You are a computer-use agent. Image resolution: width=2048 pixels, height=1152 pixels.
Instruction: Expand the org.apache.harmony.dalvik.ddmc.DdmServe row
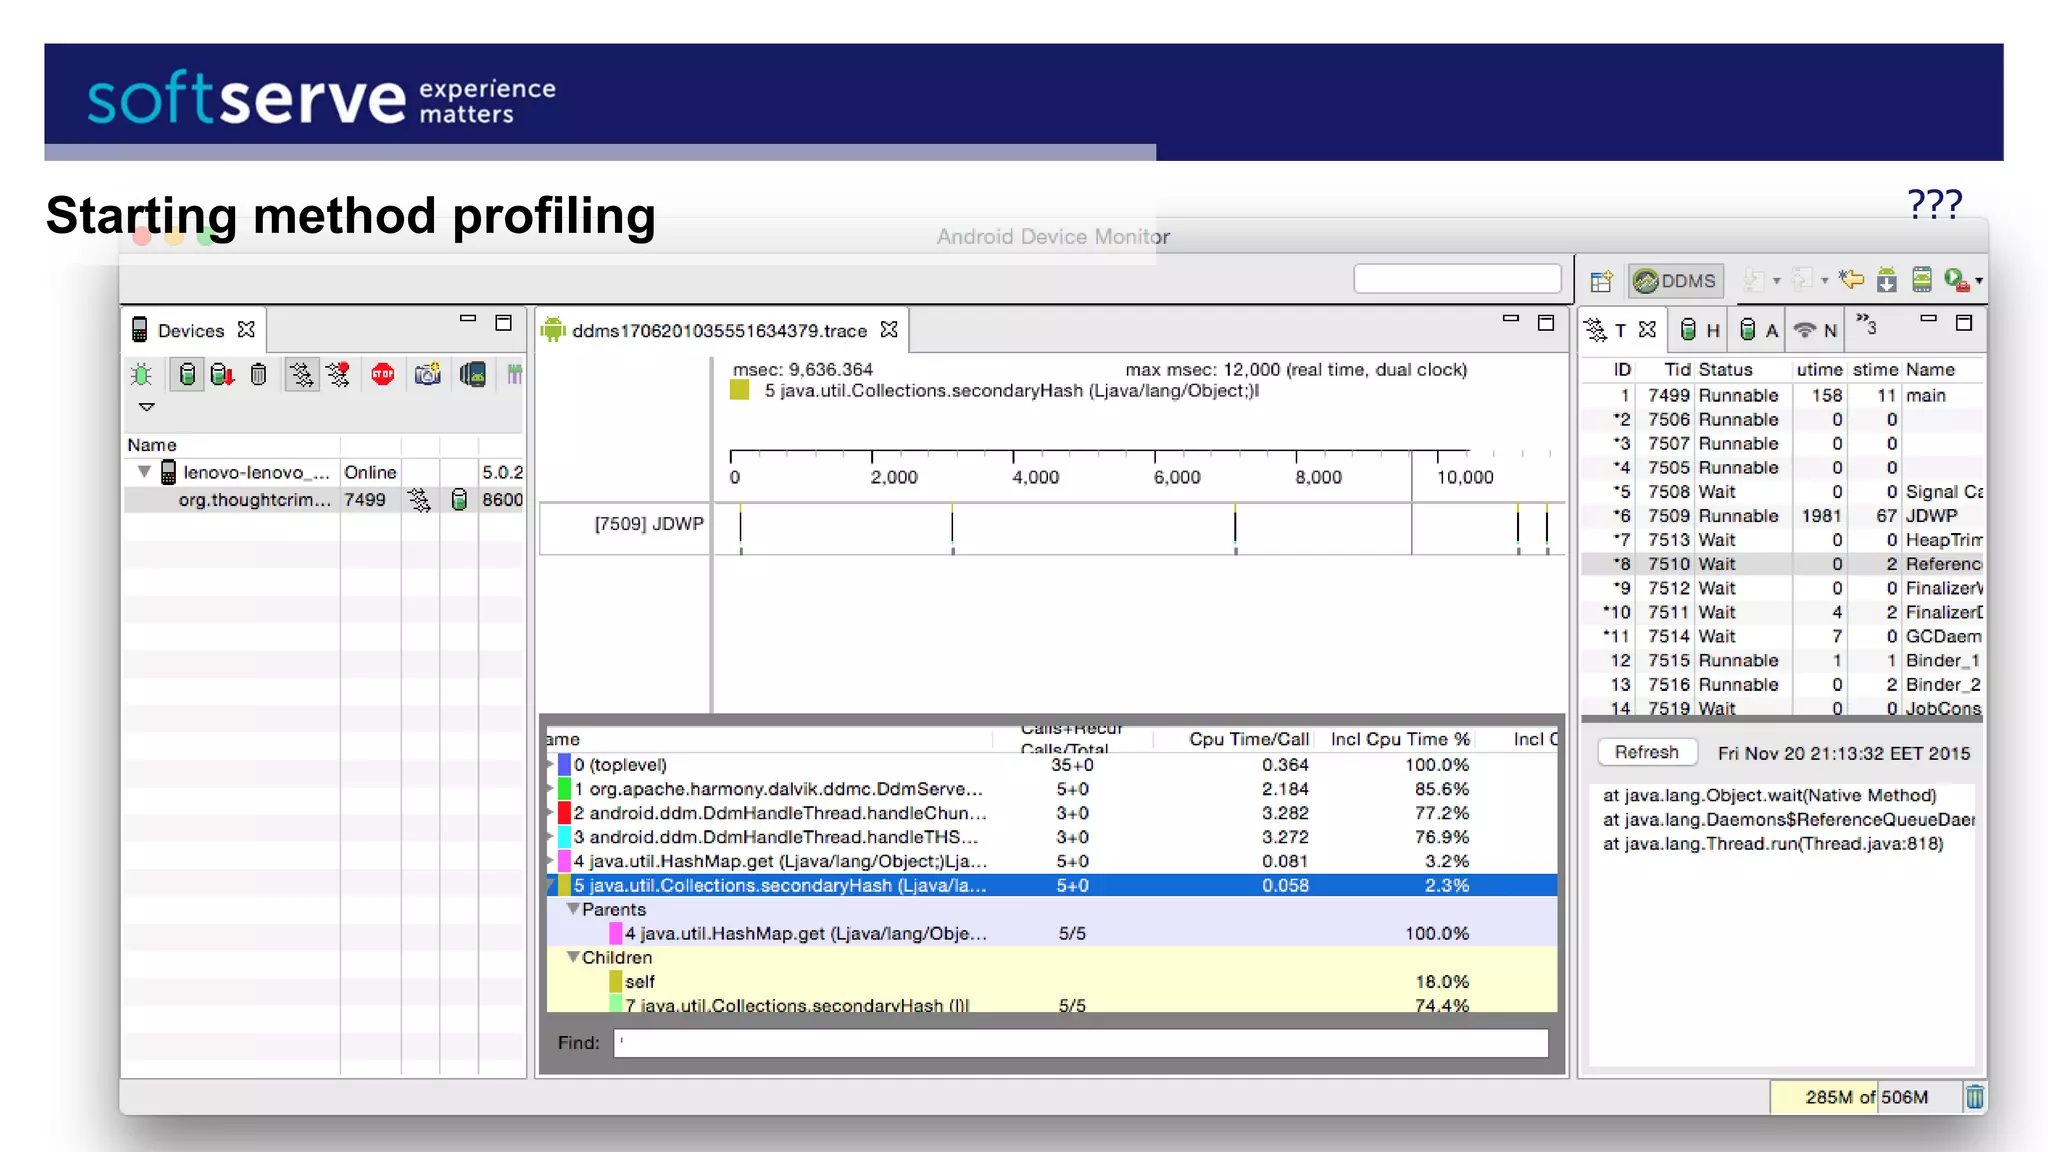[551, 789]
